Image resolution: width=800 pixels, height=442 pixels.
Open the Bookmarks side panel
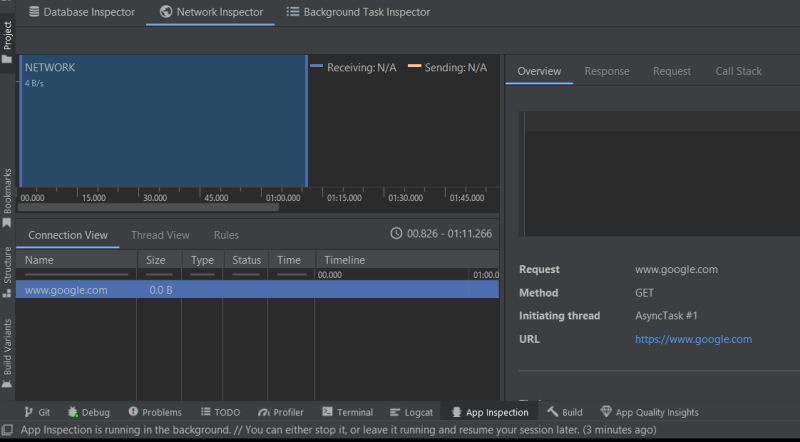7,198
